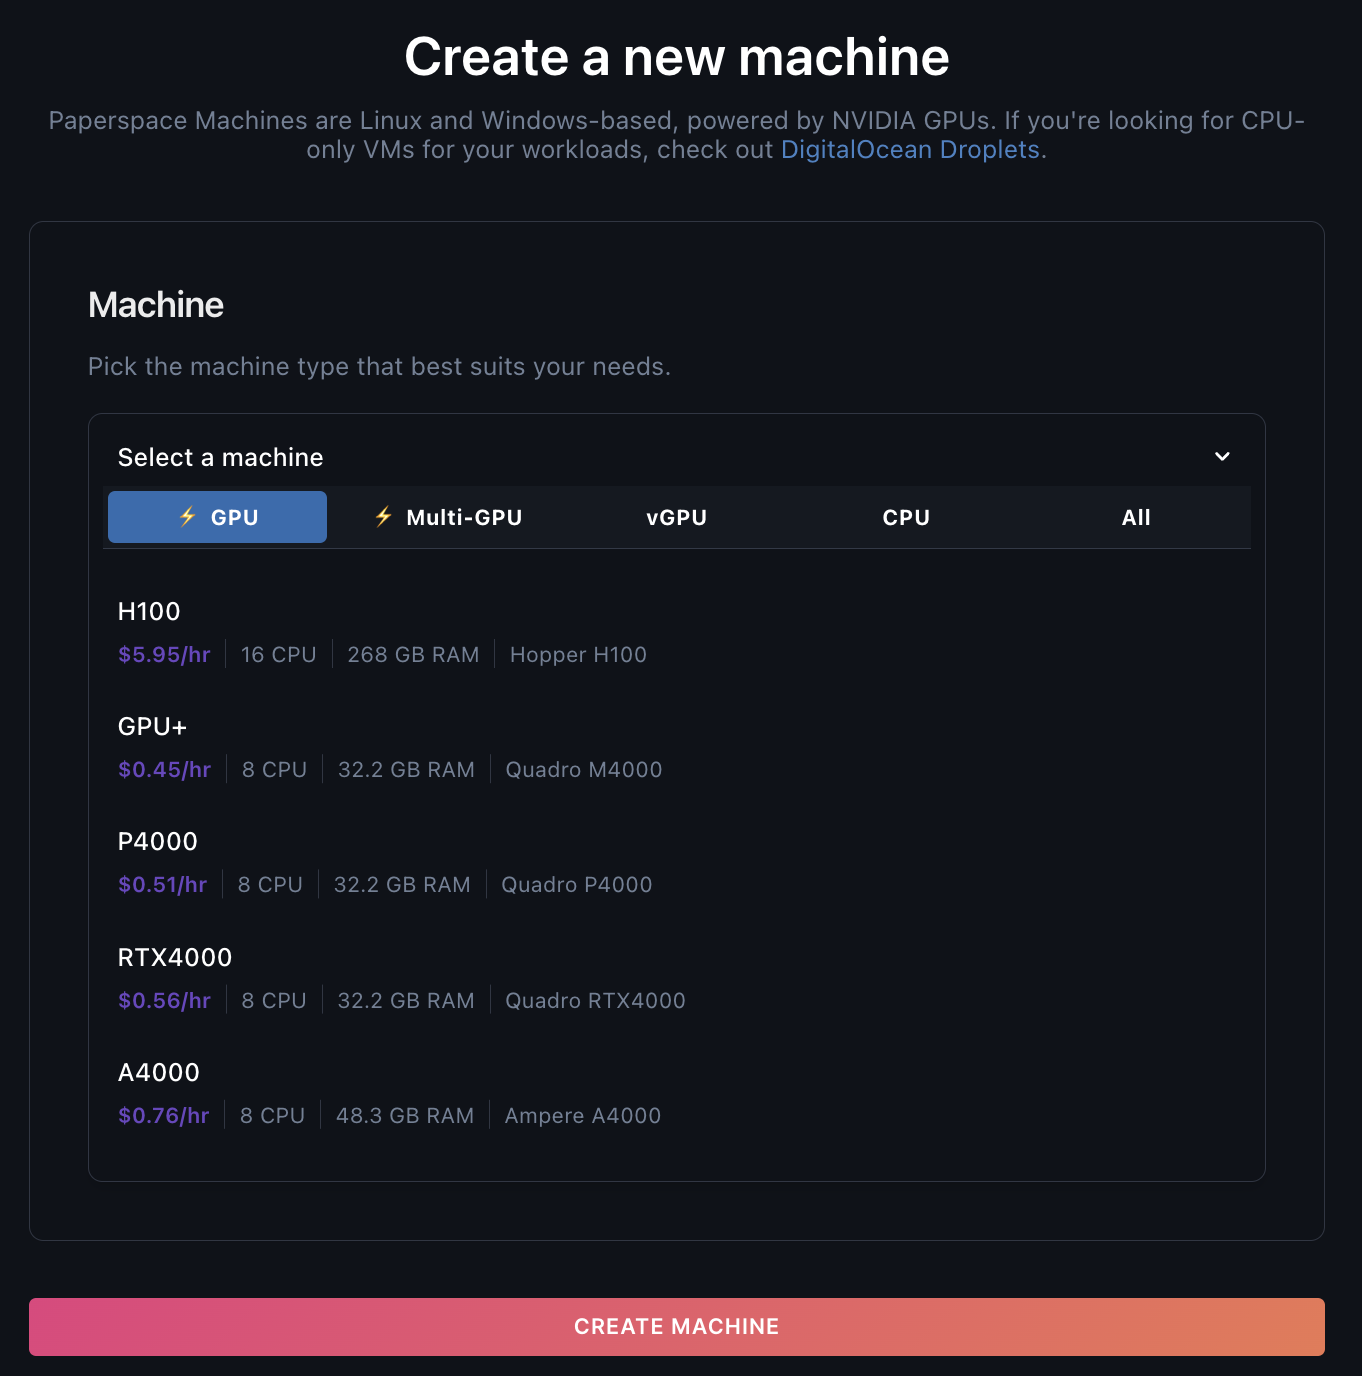
Task: Switch to the vGPU tab
Action: 677,517
